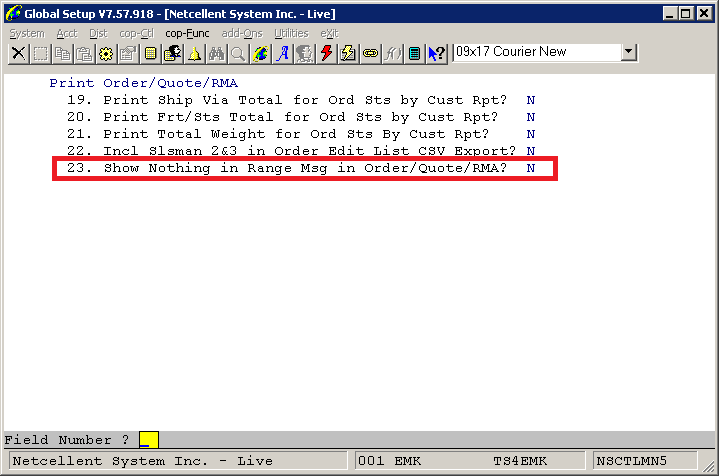Open the Acct menu
This screenshot has width=719, height=476.
click(66, 33)
